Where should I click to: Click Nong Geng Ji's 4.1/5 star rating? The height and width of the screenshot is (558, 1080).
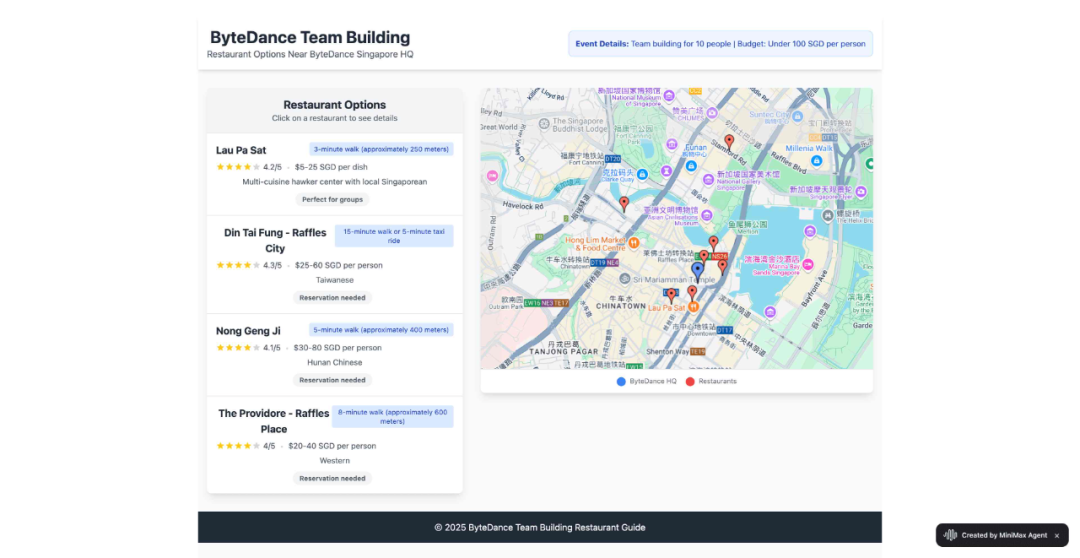tap(248, 348)
